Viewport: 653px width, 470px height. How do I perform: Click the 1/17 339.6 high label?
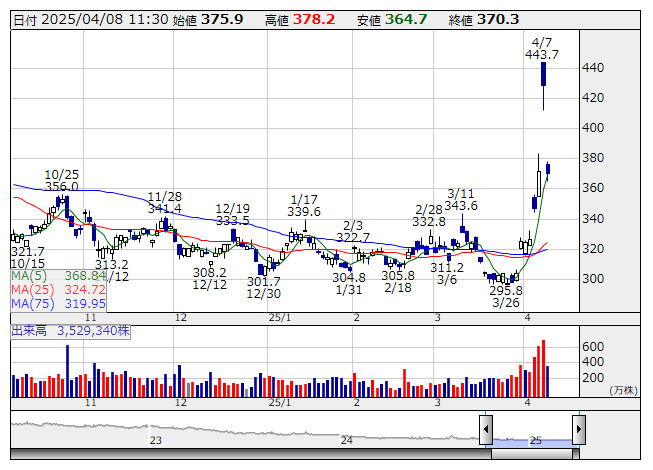coord(304,206)
